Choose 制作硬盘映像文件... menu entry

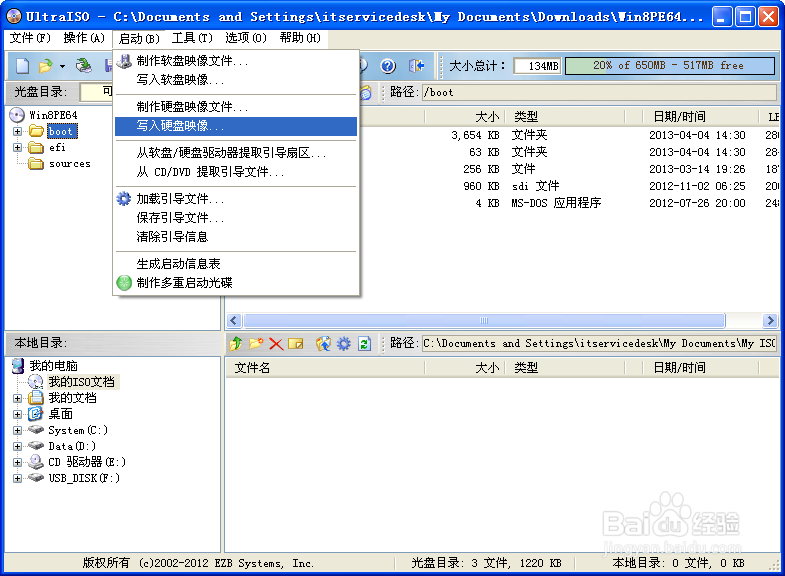[236, 107]
